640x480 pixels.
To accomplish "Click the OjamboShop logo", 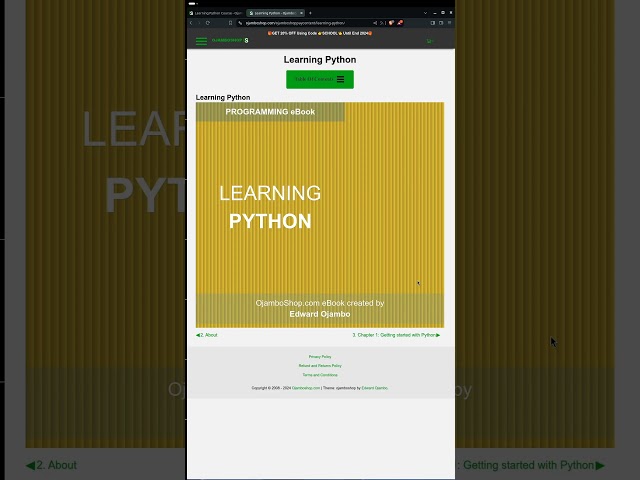I will coord(230,40).
